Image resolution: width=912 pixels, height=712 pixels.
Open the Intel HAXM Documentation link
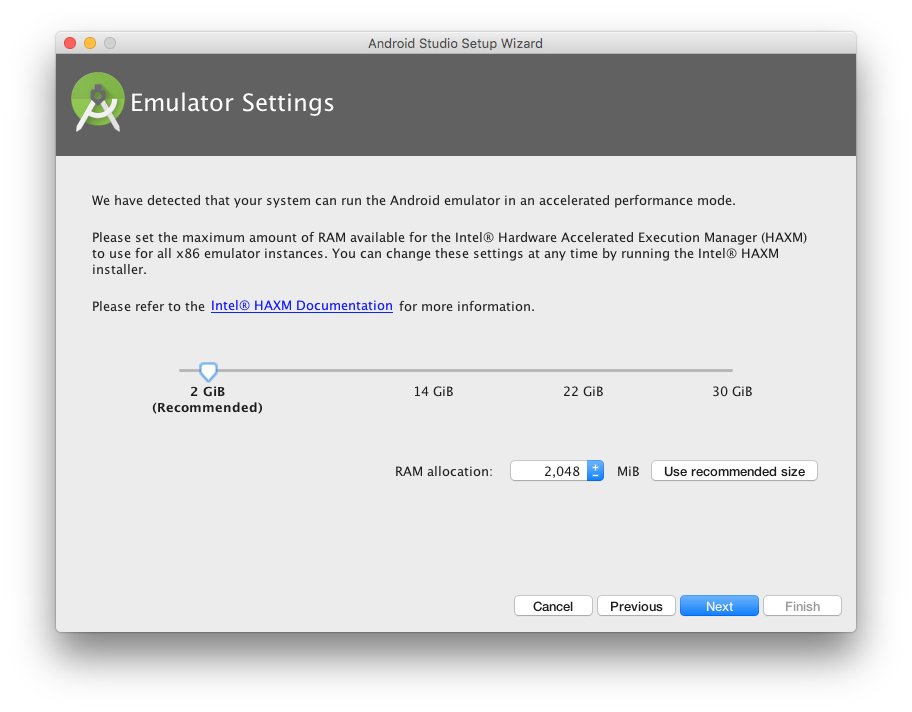click(301, 306)
